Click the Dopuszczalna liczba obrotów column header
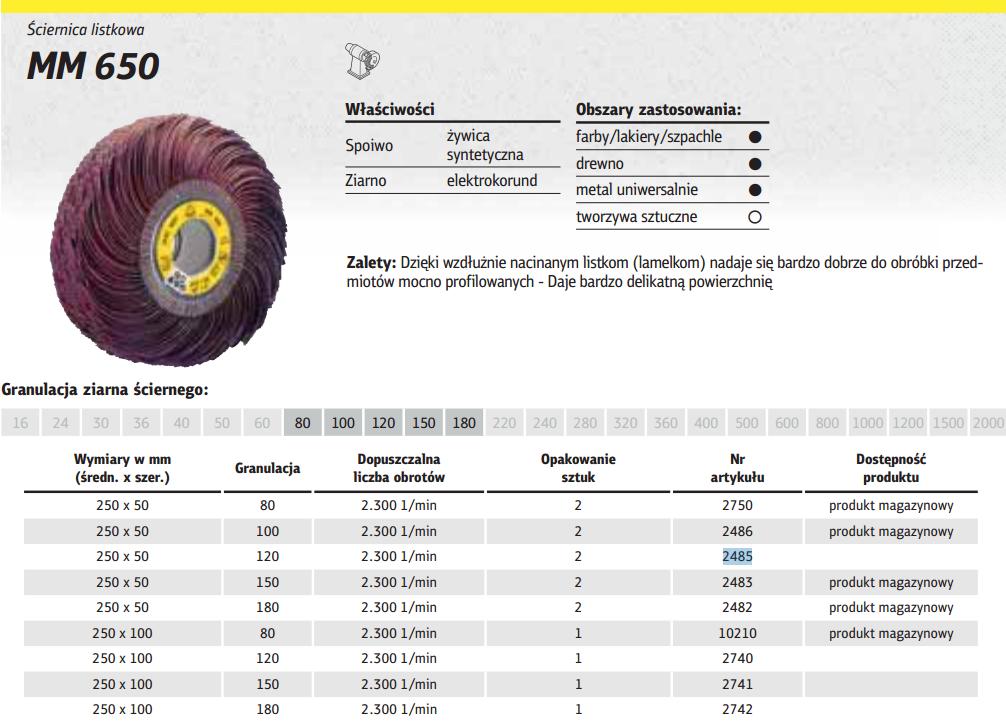 point(399,468)
